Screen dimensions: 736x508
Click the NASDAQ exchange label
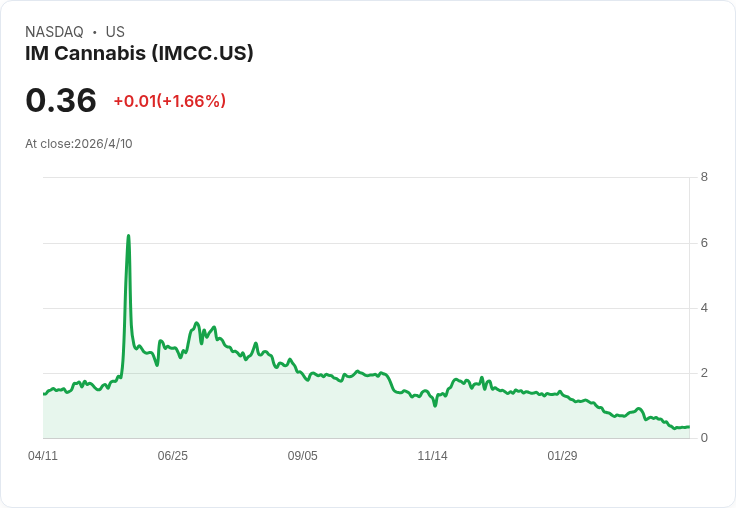tap(54, 32)
